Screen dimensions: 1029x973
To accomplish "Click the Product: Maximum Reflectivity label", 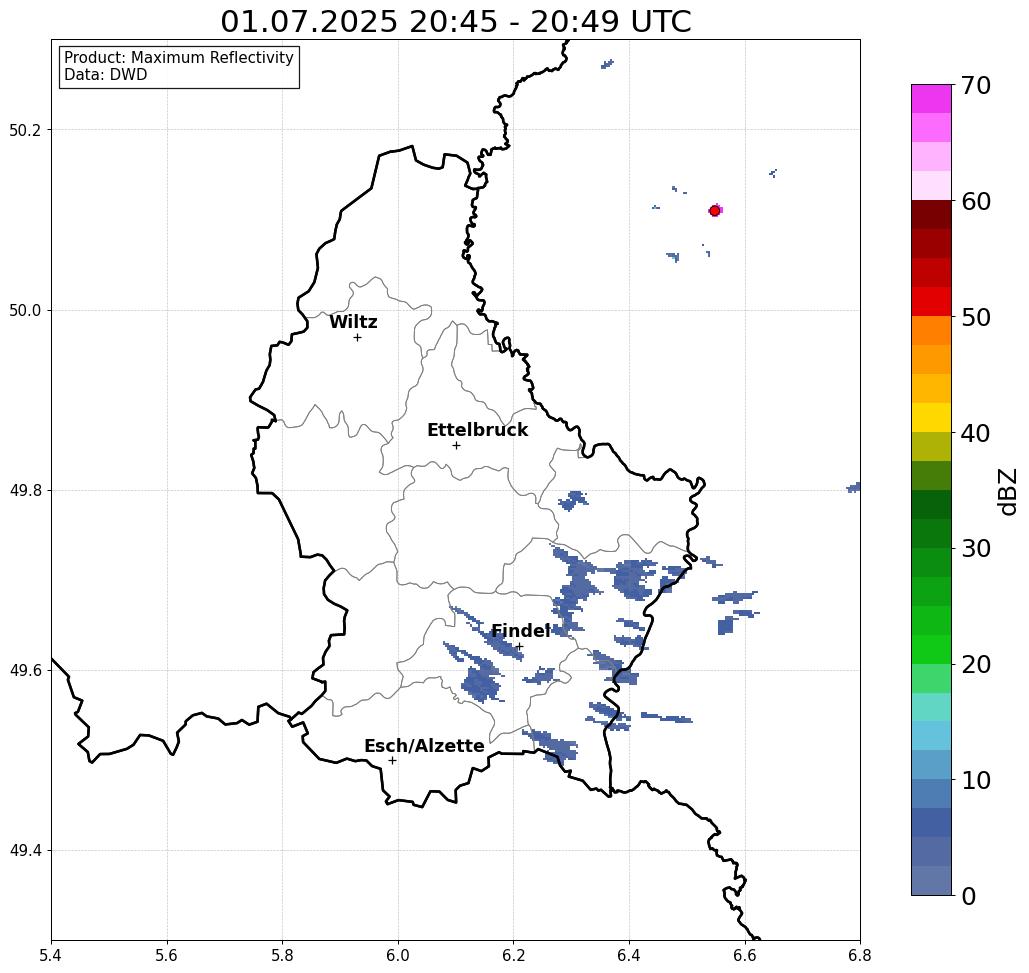I will [x=178, y=58].
